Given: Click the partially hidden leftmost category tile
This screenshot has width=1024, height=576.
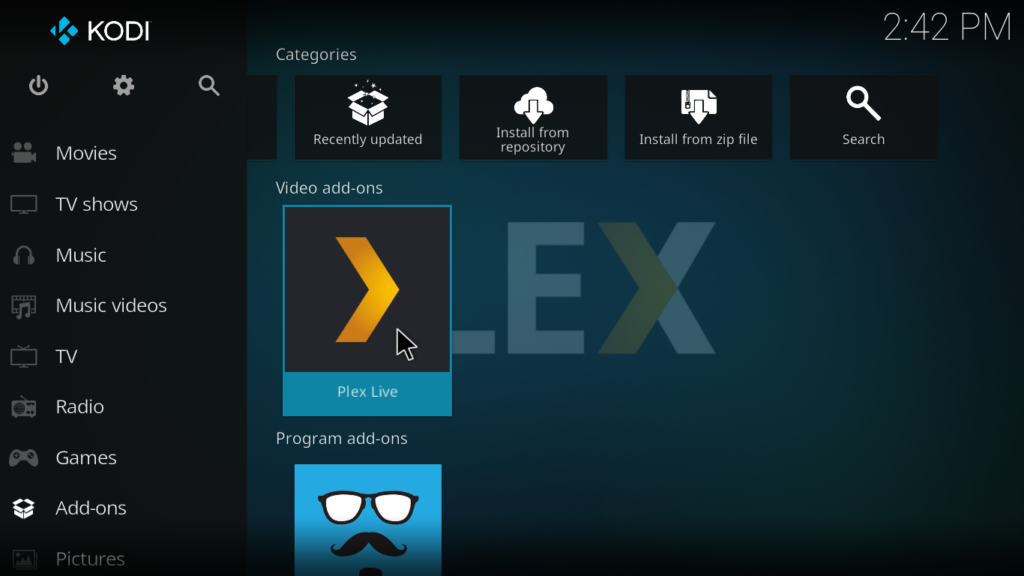Looking at the screenshot, I should pyautogui.click(x=262, y=117).
